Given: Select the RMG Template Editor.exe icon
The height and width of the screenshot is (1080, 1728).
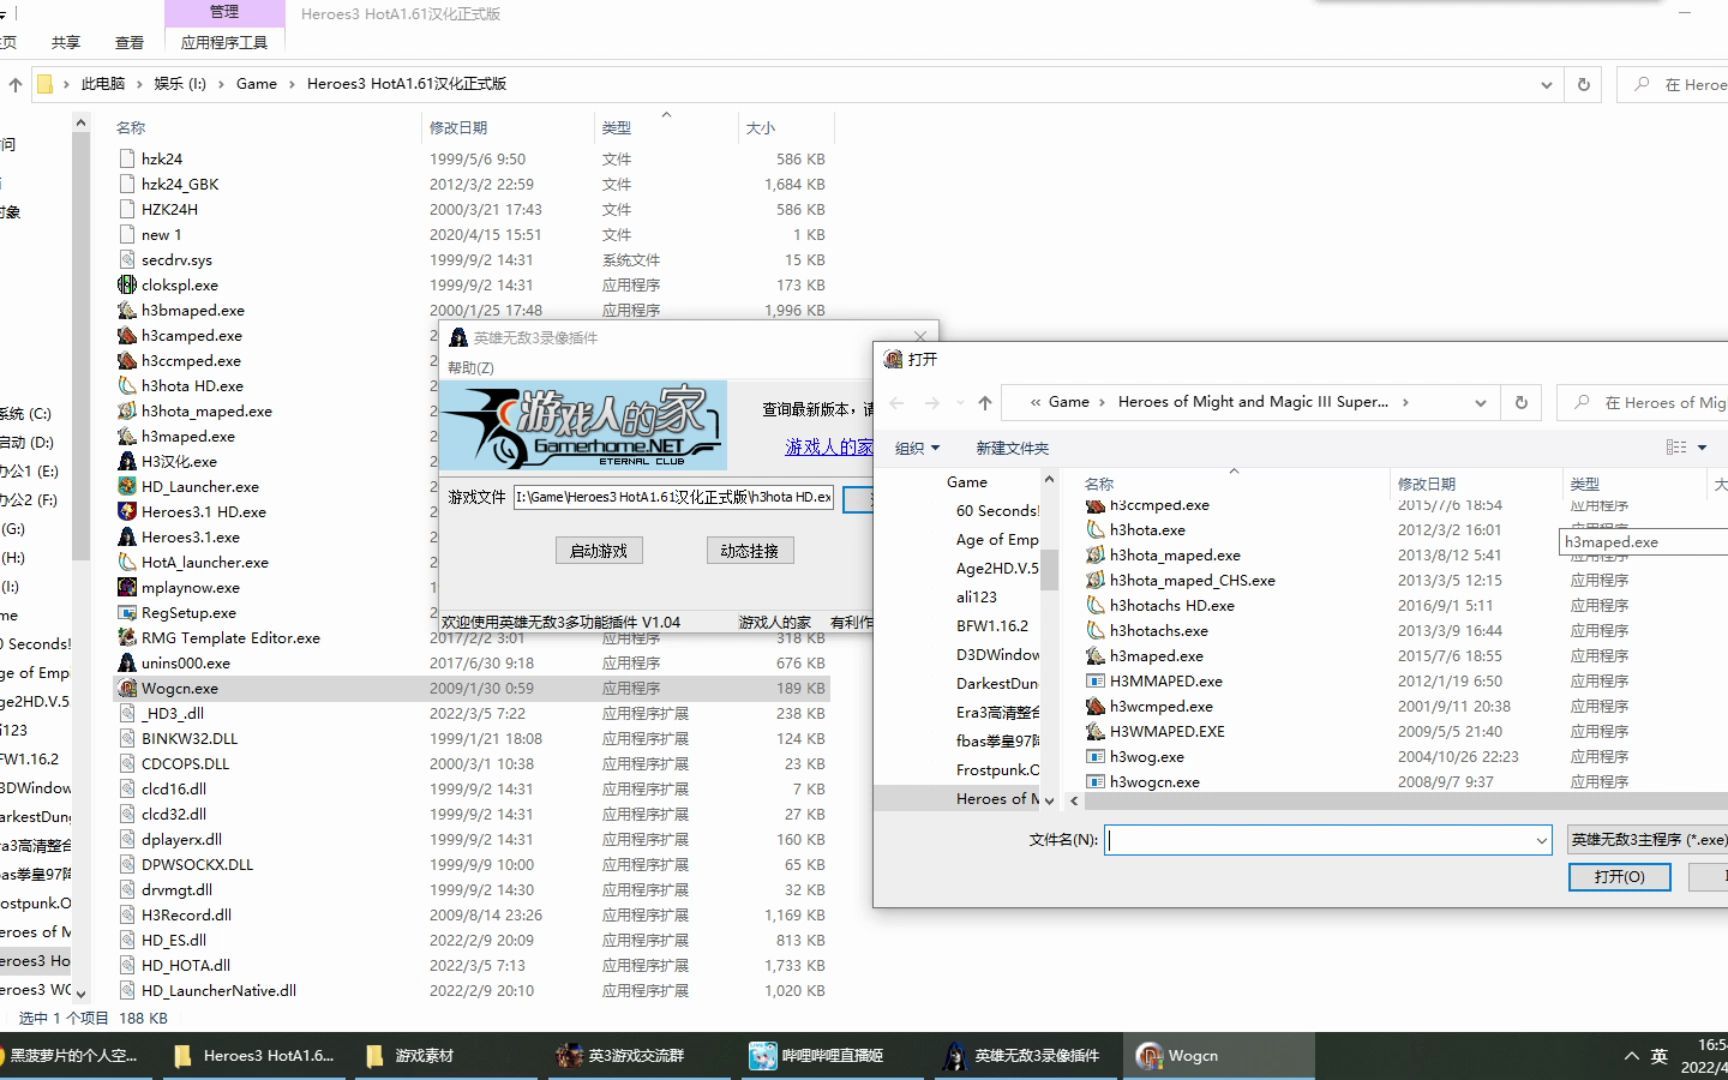Looking at the screenshot, I should coord(127,637).
